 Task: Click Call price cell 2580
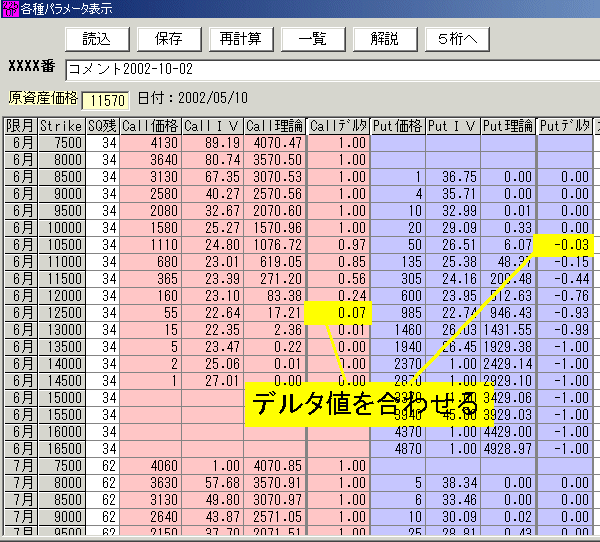[150, 194]
